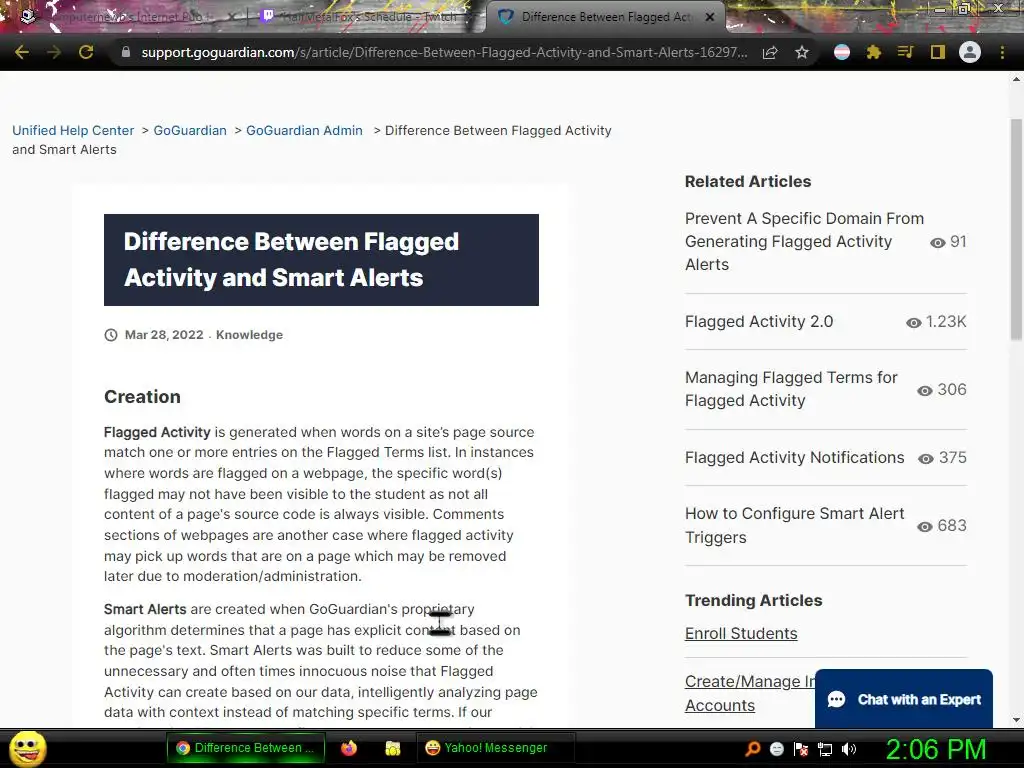Click the eye icon next to 375 views
Image resolution: width=1024 pixels, height=768 pixels.
[x=926, y=458]
